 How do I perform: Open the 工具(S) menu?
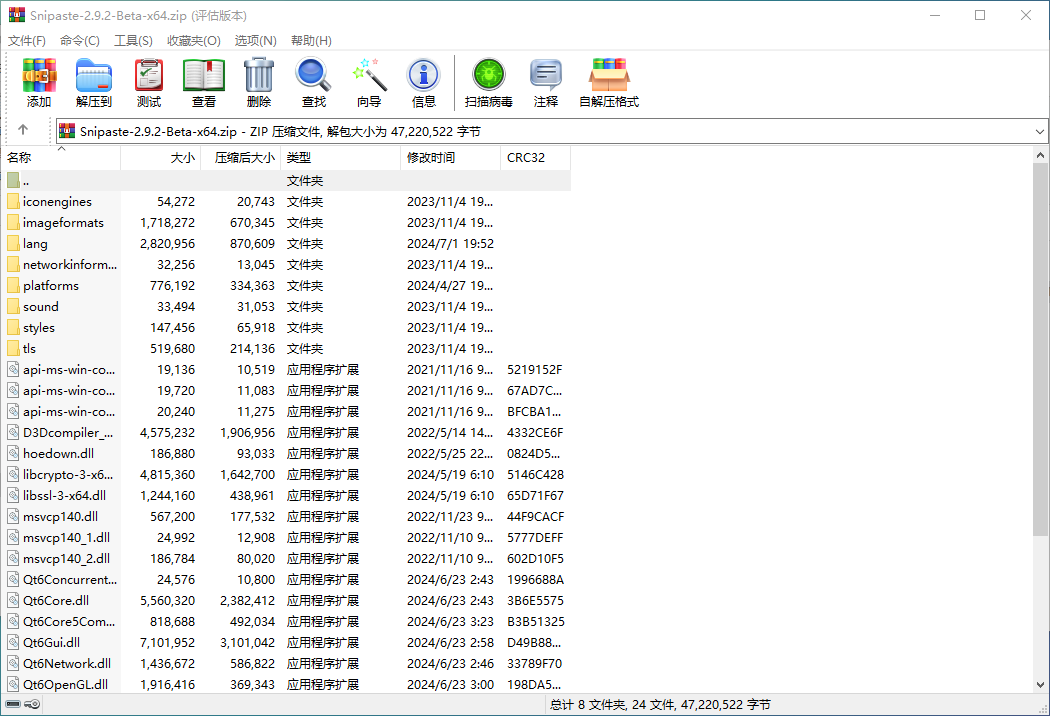pos(133,41)
